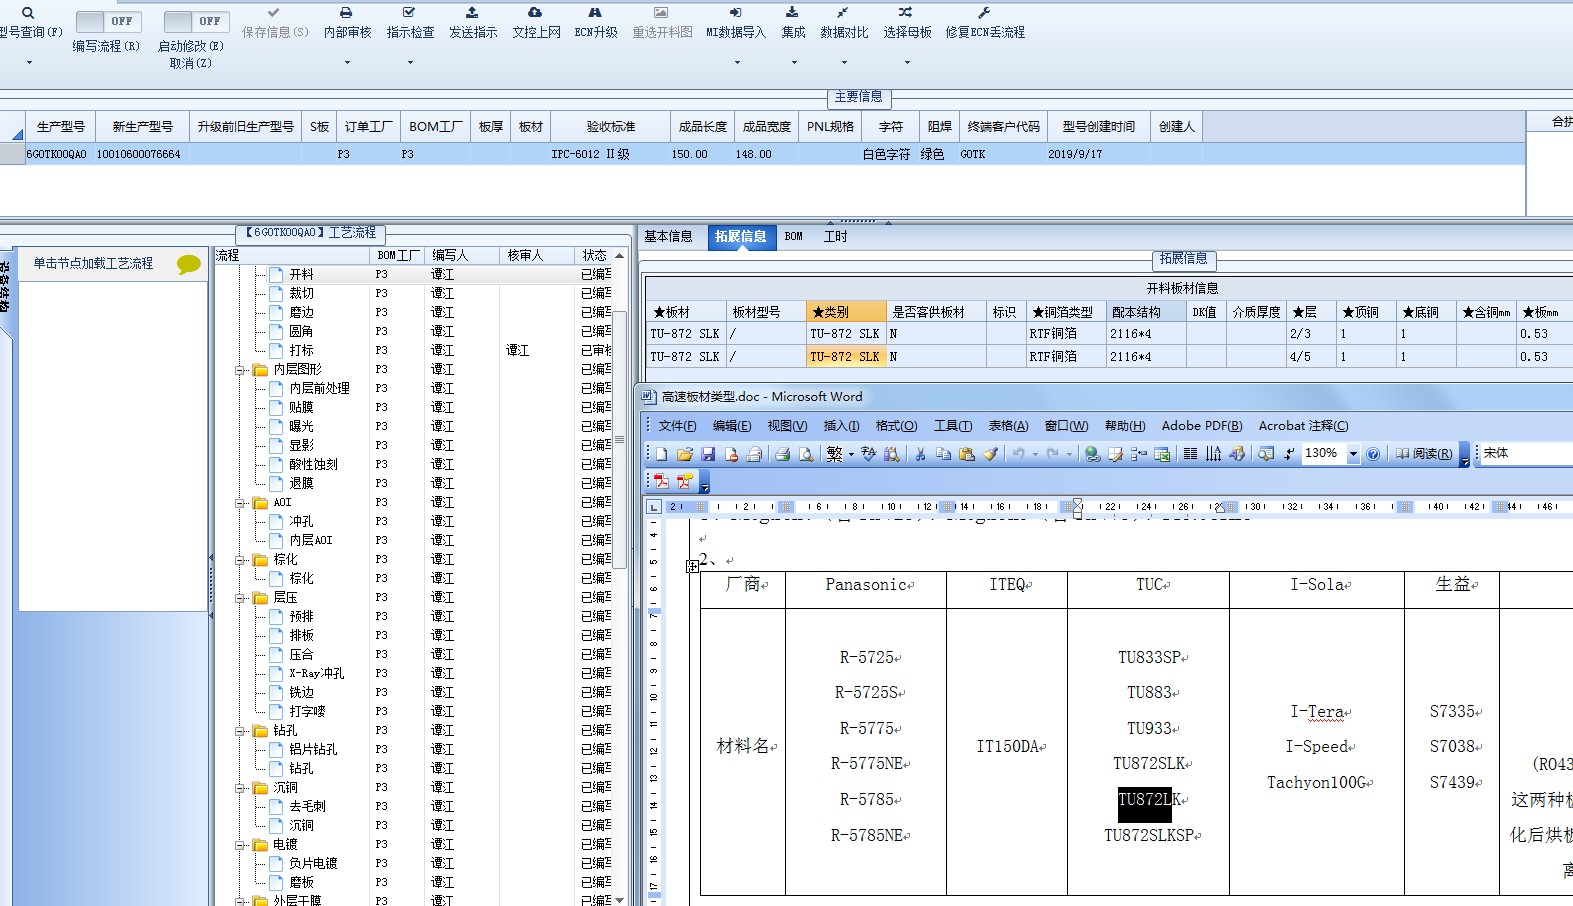
Task: Open Word 表格(A) menu
Action: tap(1008, 426)
